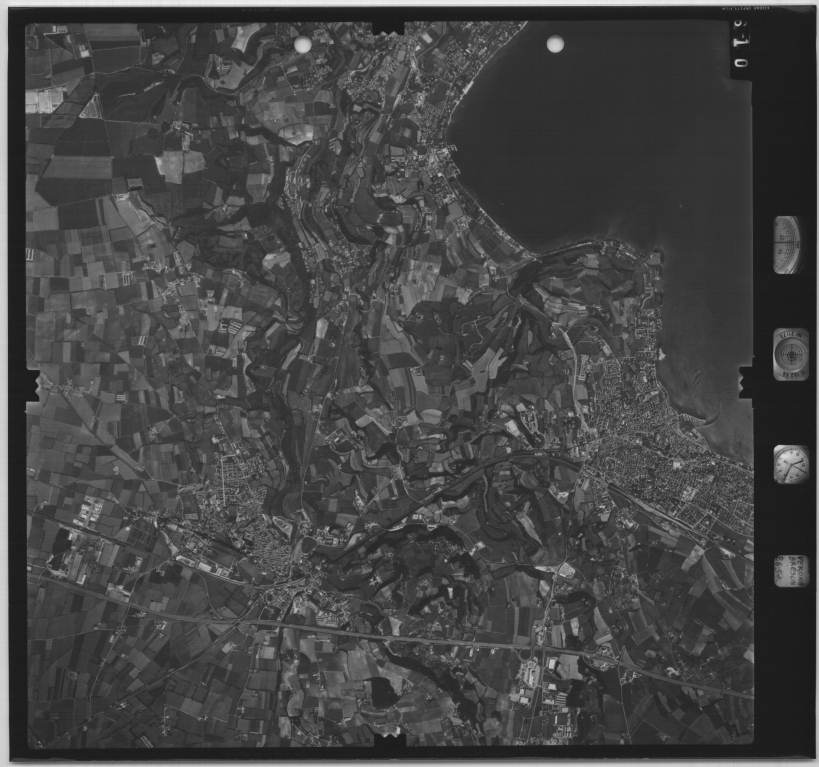Image resolution: width=819 pixels, height=767 pixels.
Task: Click the bottom-center fiducial notch
Action: (x=388, y=745)
